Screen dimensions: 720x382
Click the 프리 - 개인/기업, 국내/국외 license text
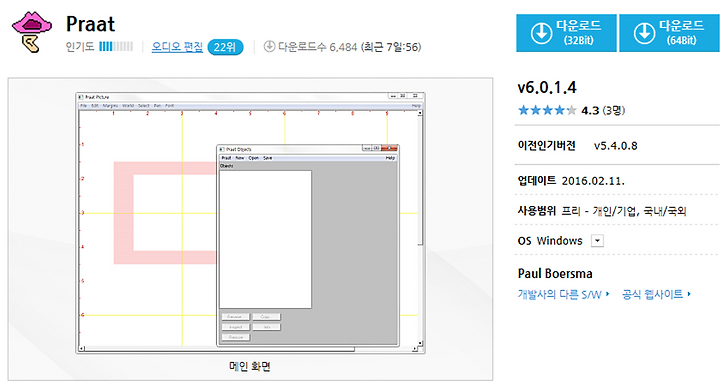click(x=624, y=211)
